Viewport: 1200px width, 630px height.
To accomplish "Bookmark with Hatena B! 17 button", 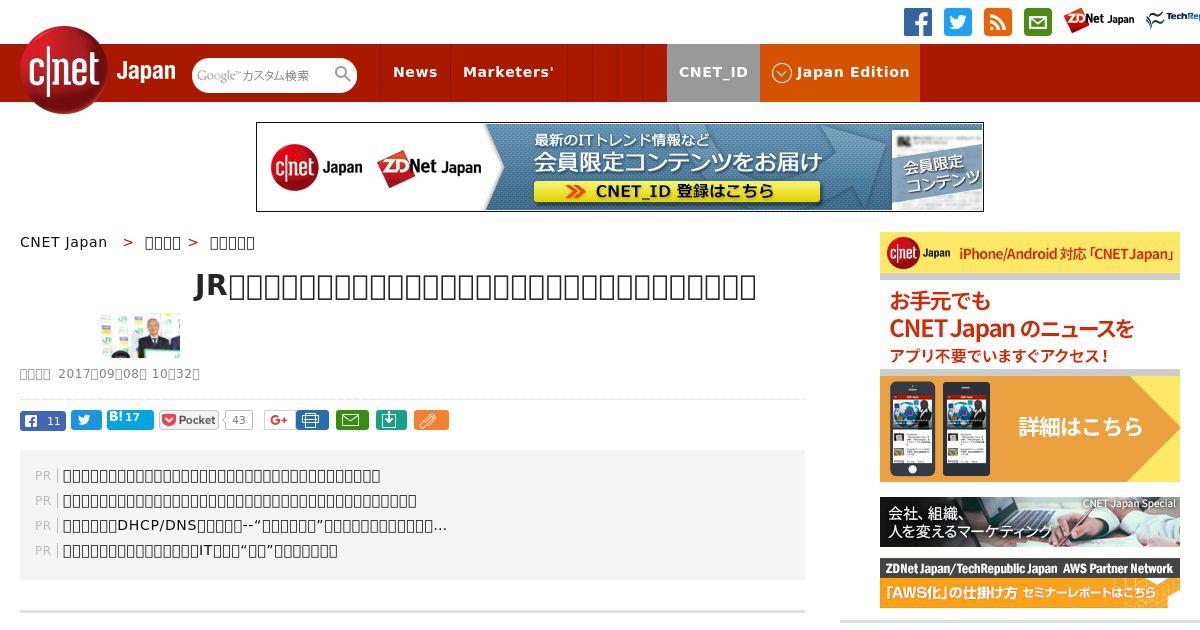I will 130,419.
